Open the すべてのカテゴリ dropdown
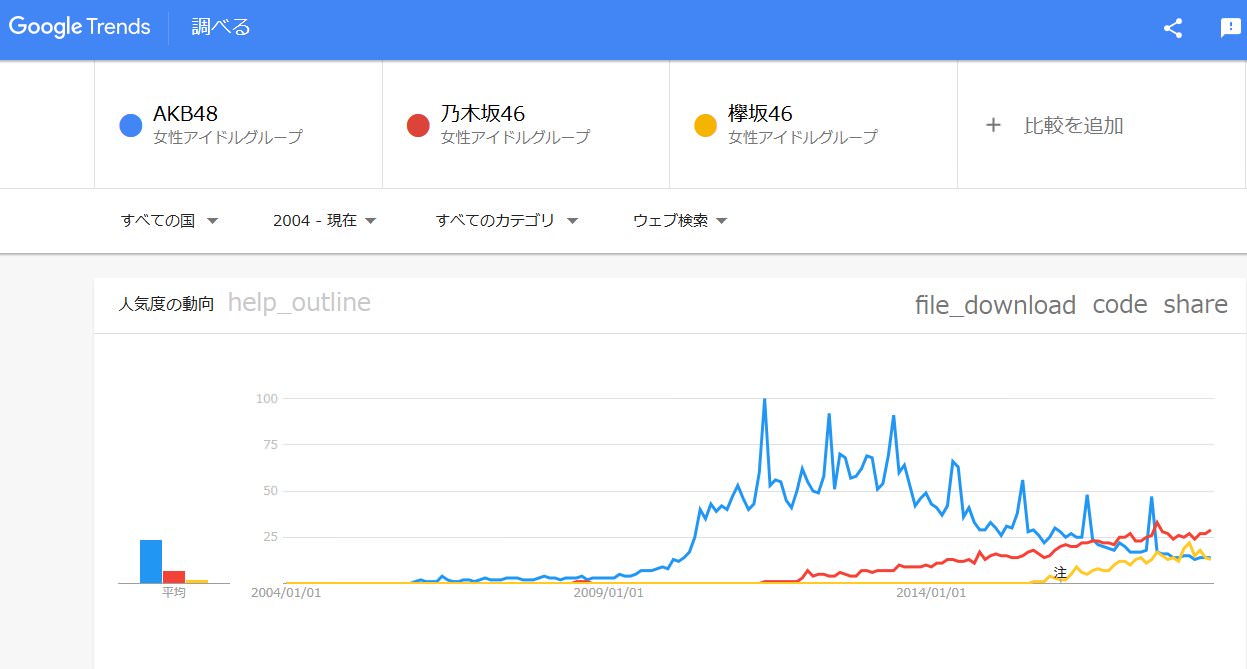The height and width of the screenshot is (669, 1247). pos(507,220)
